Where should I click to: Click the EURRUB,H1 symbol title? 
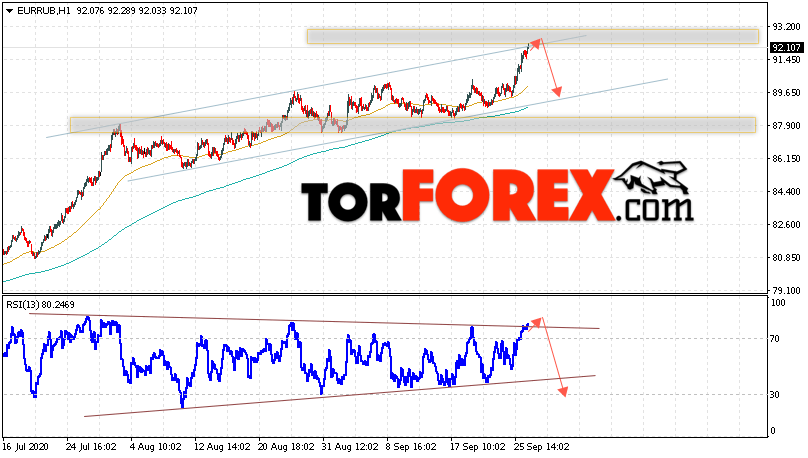pyautogui.click(x=44, y=11)
